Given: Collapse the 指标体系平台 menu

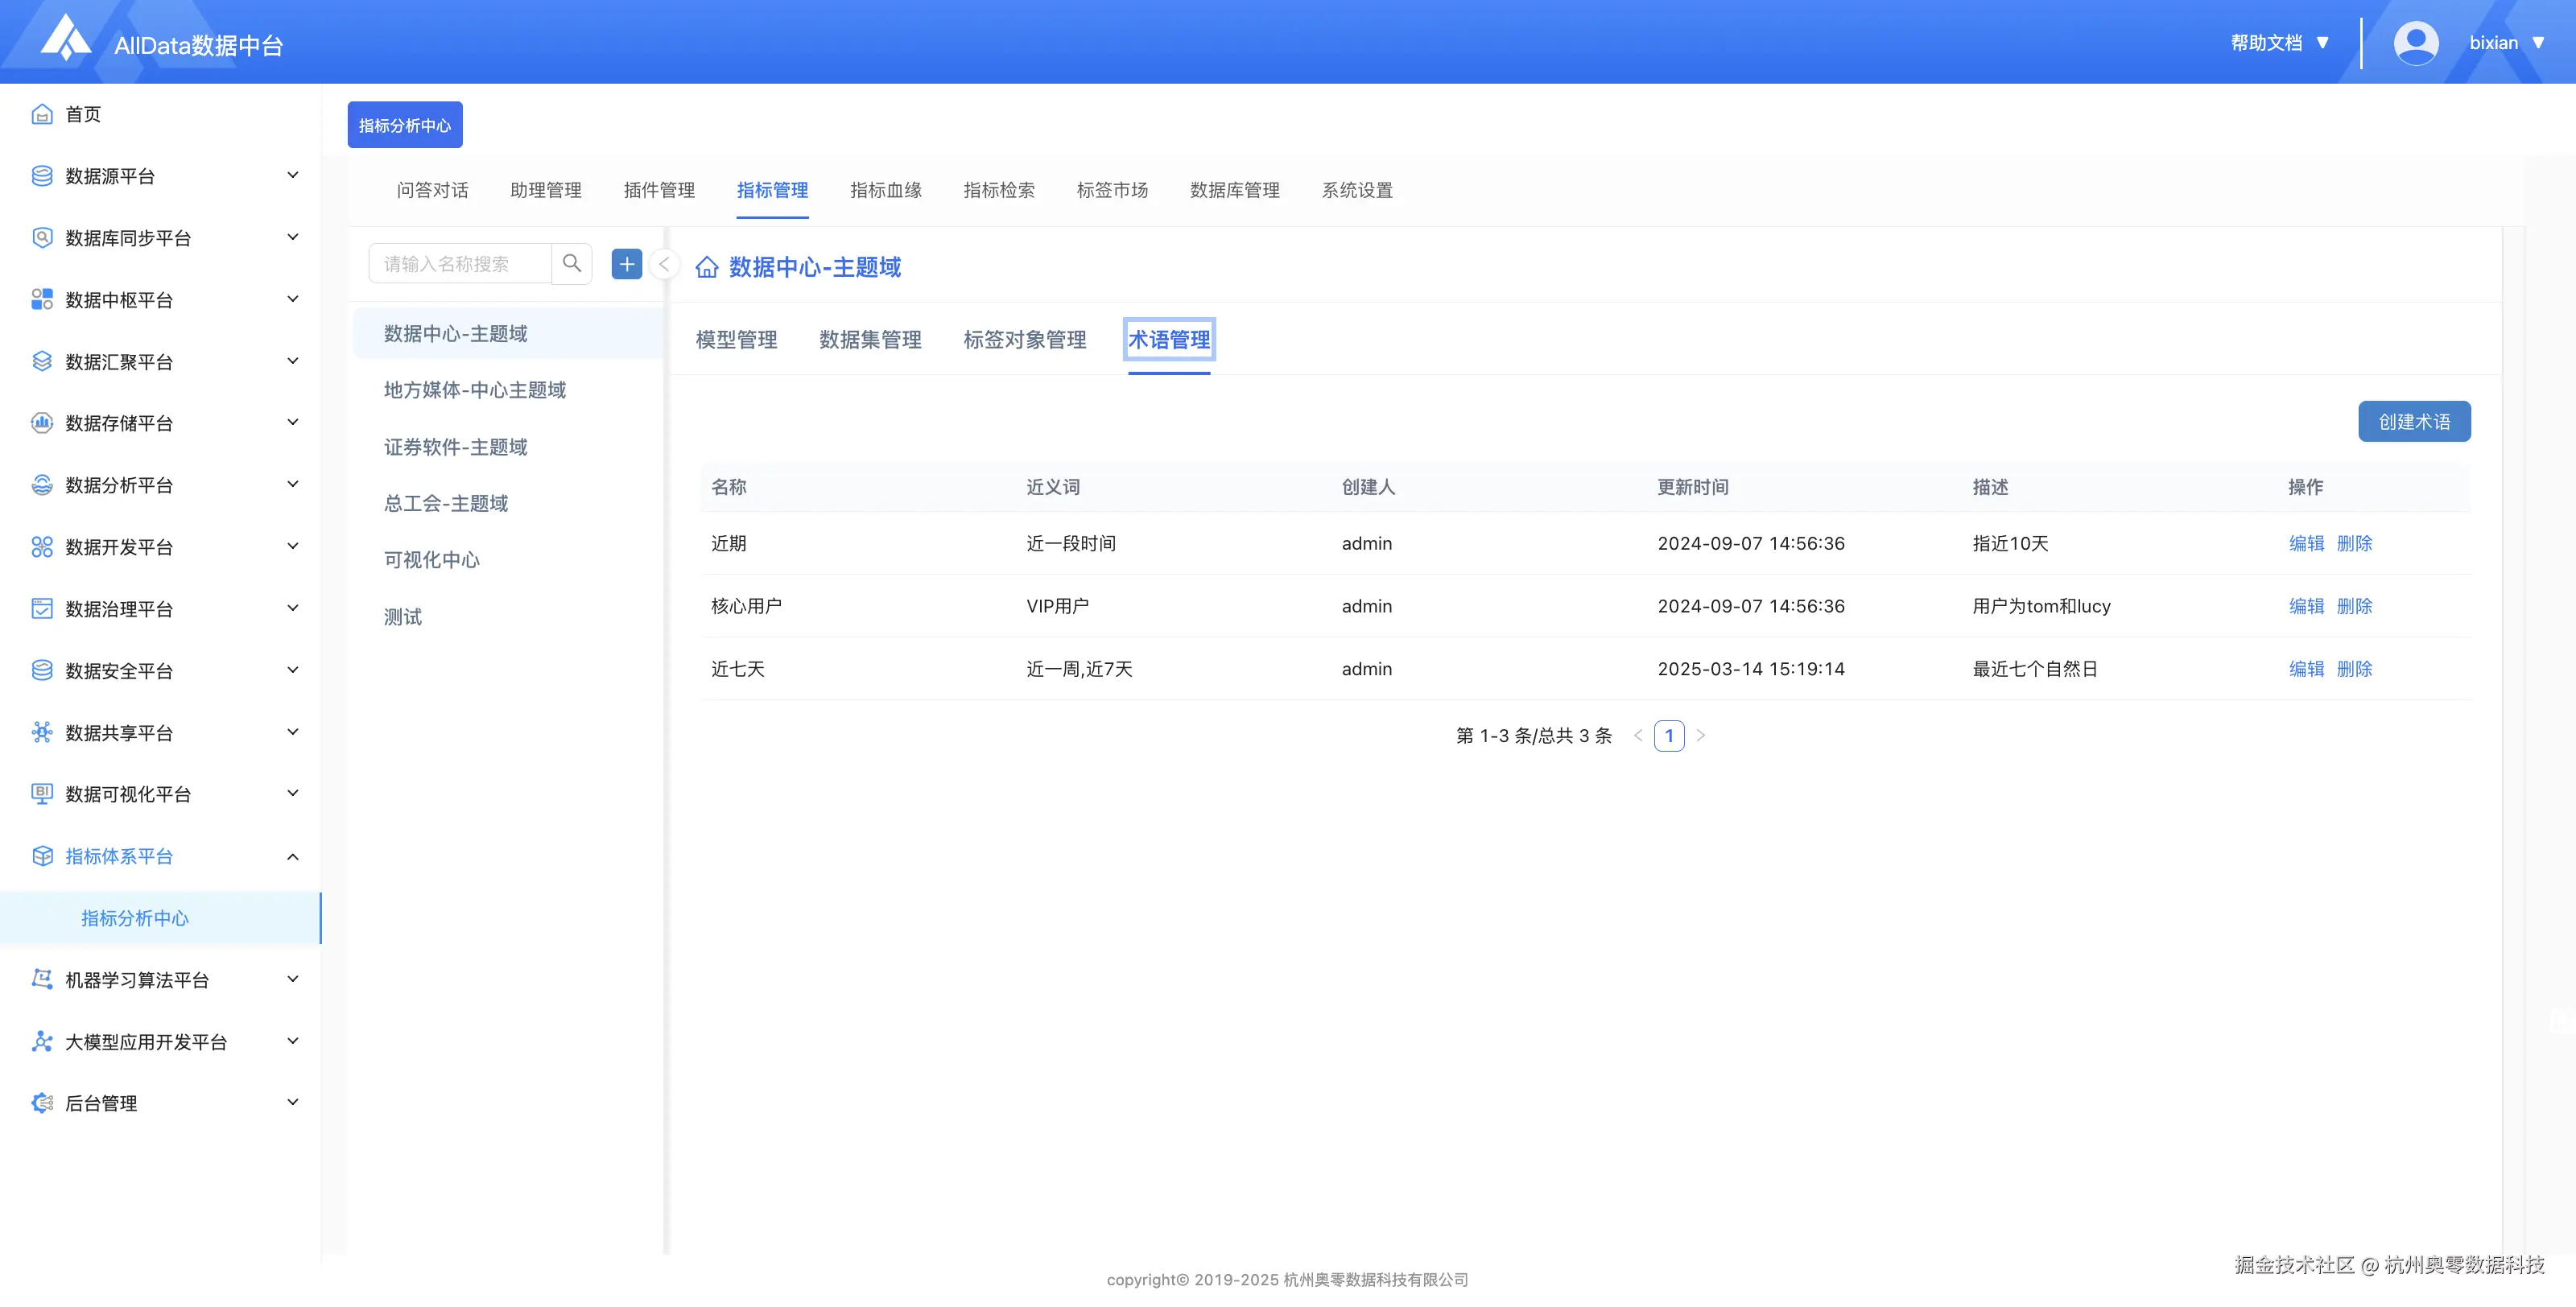Looking at the screenshot, I should [293, 856].
